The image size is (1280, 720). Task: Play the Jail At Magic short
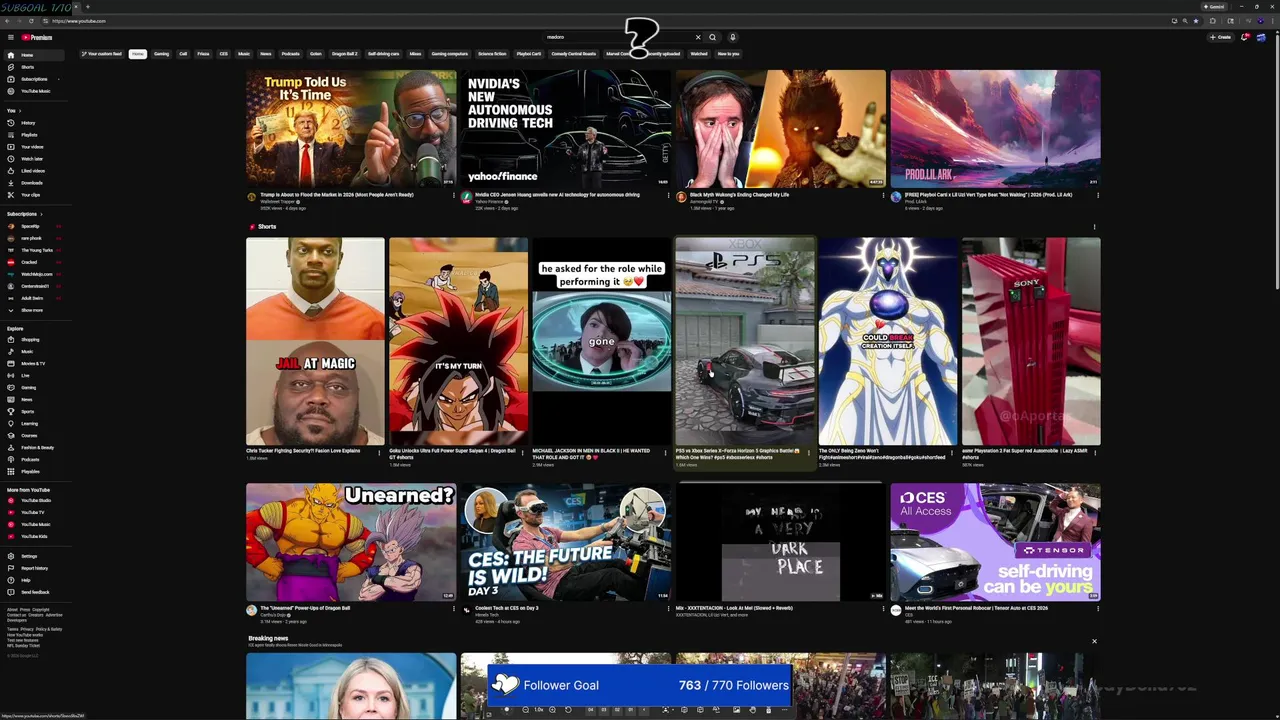tap(315, 341)
